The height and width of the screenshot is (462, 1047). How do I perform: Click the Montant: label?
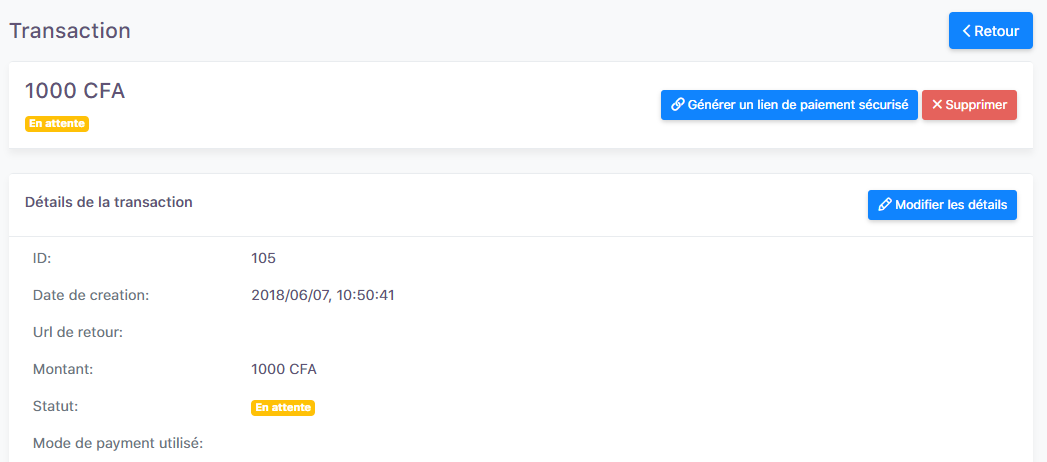coord(63,369)
